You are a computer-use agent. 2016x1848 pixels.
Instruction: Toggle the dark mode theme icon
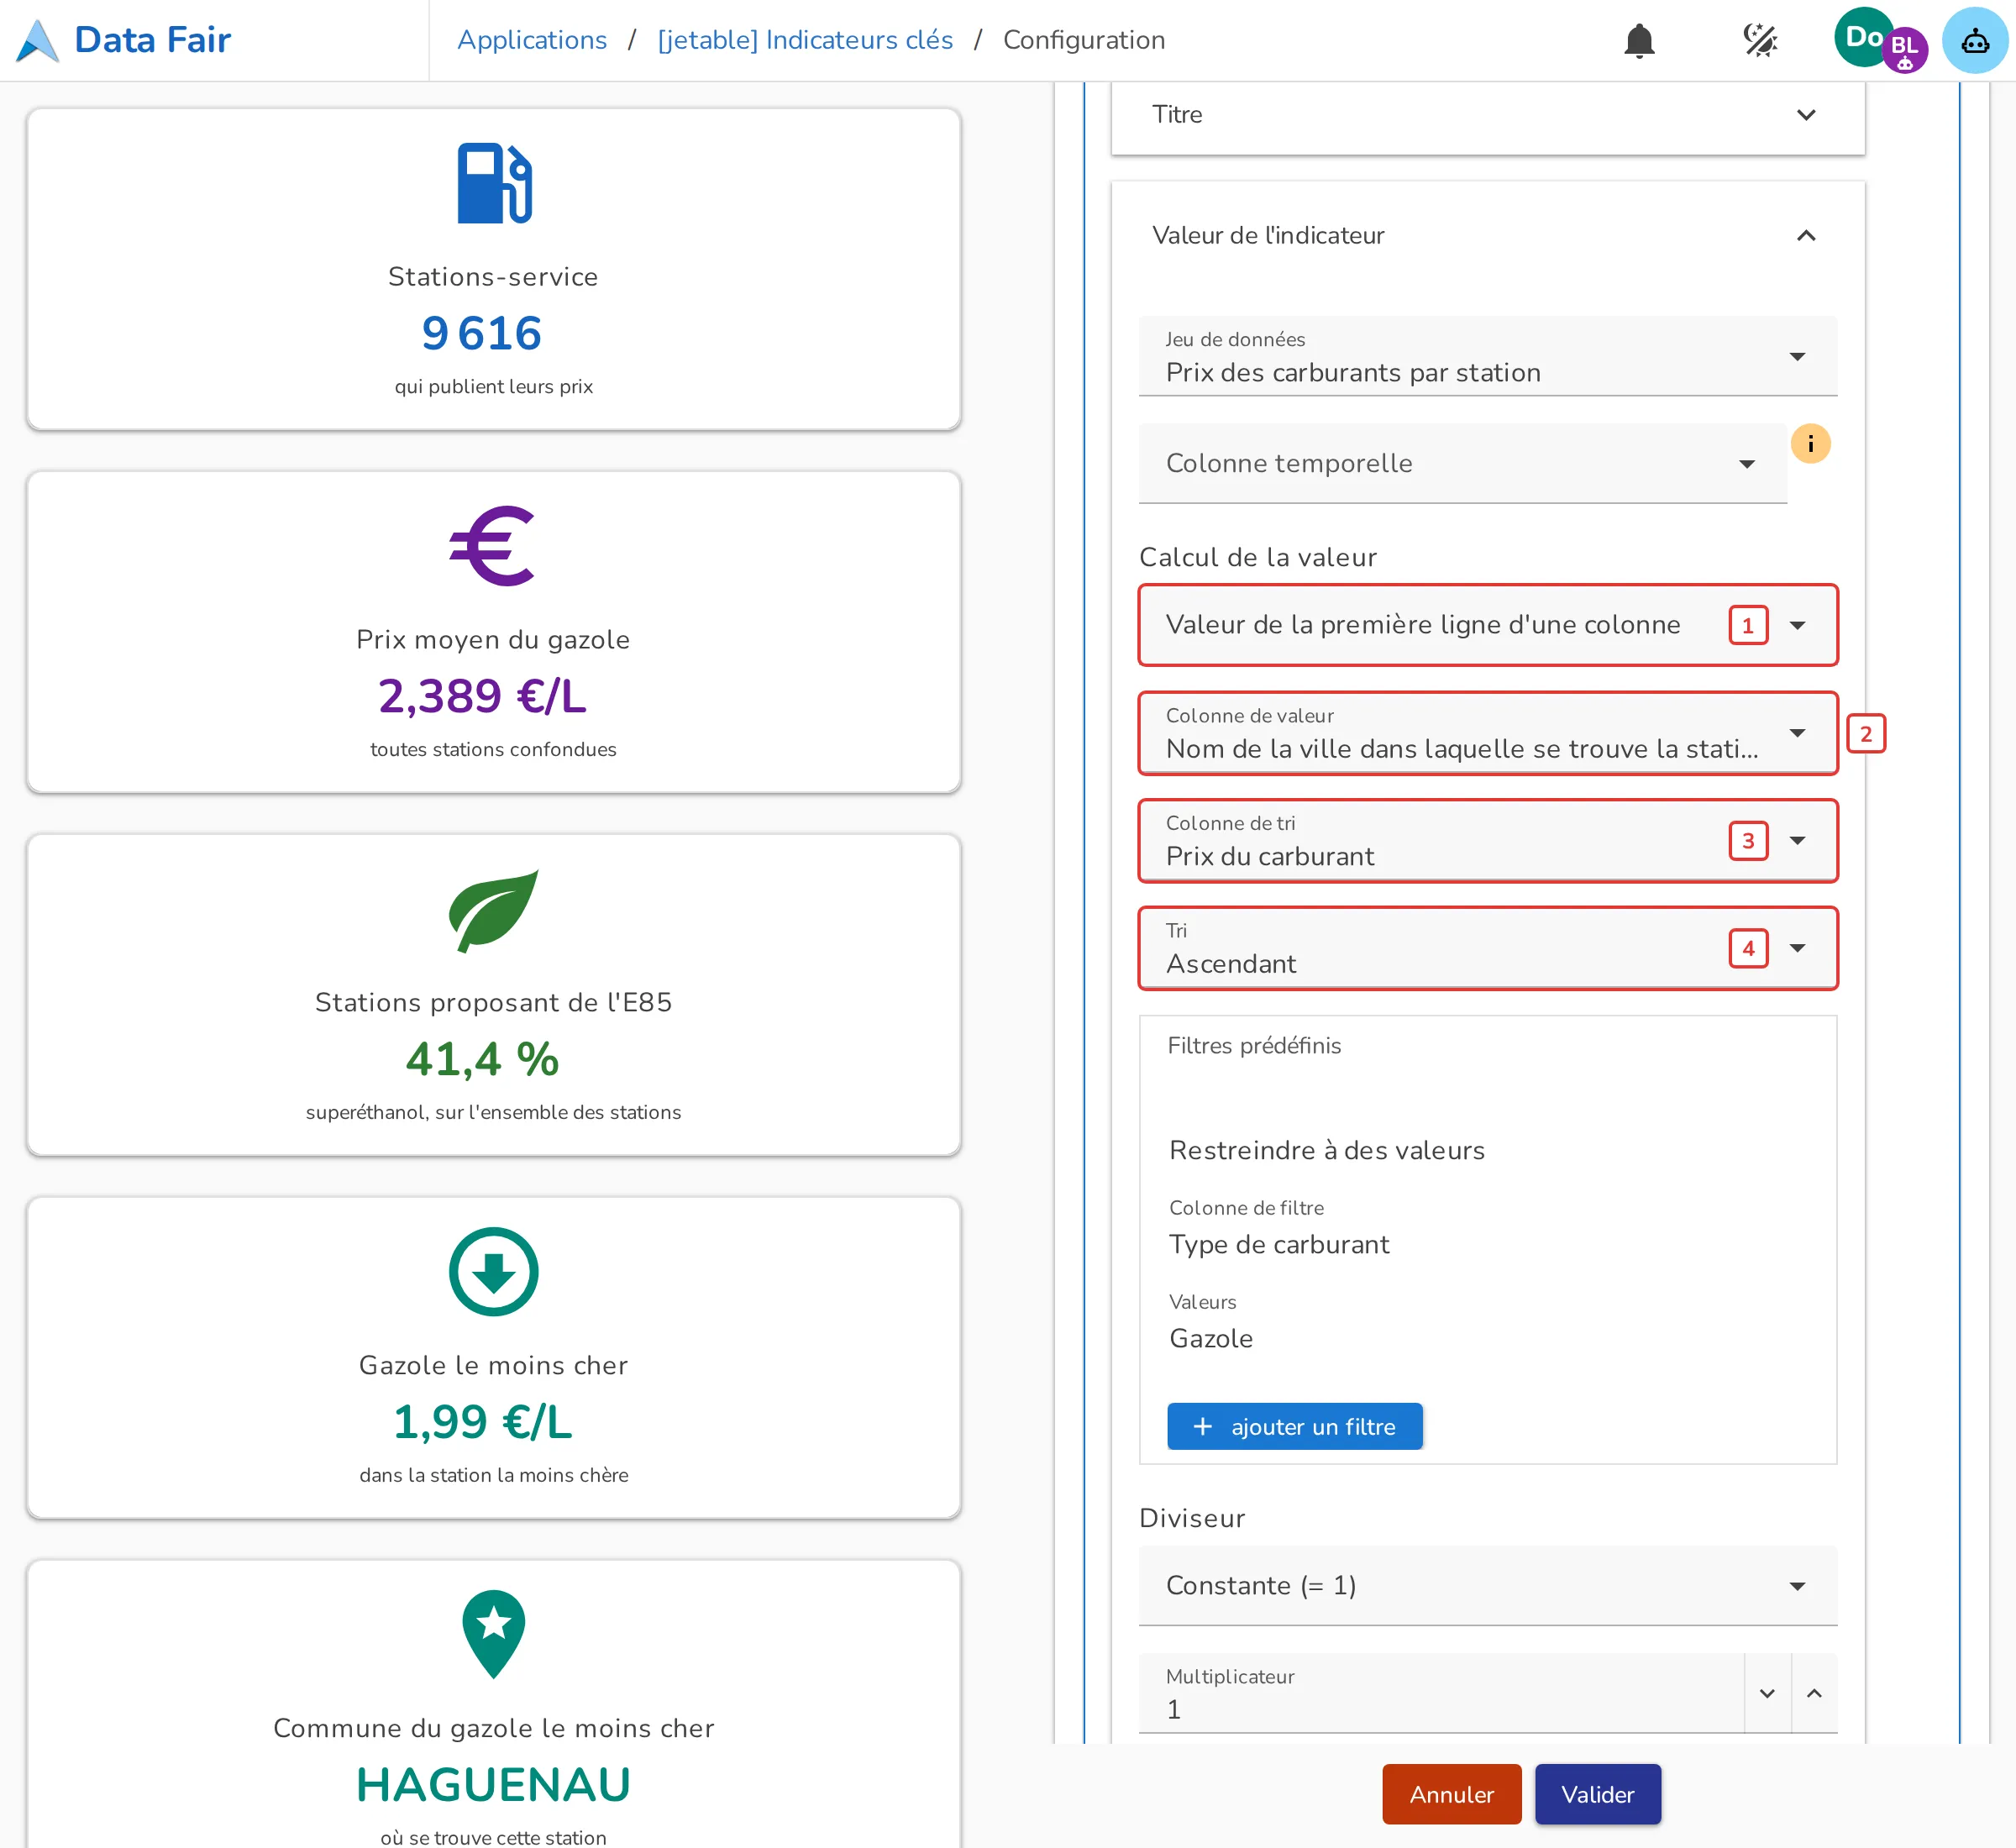1760,40
